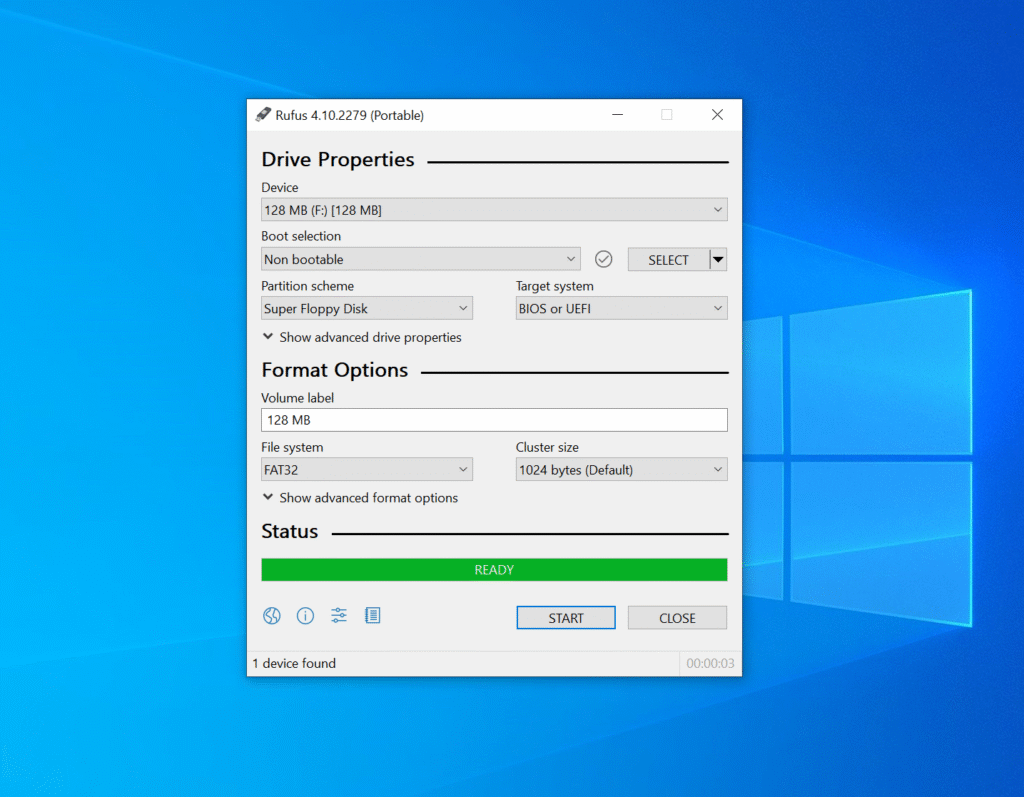The image size is (1024, 797).
Task: Click the green READY progress bar
Action: point(494,570)
